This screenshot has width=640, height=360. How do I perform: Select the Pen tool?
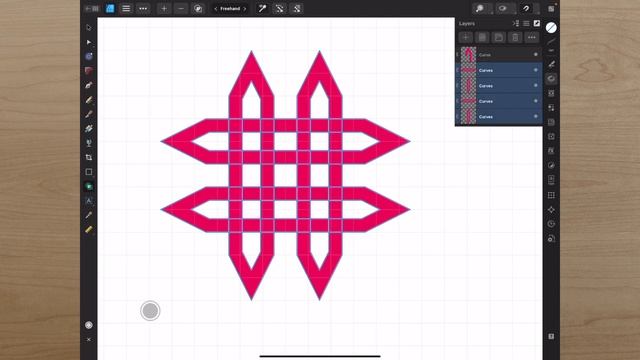(x=89, y=85)
